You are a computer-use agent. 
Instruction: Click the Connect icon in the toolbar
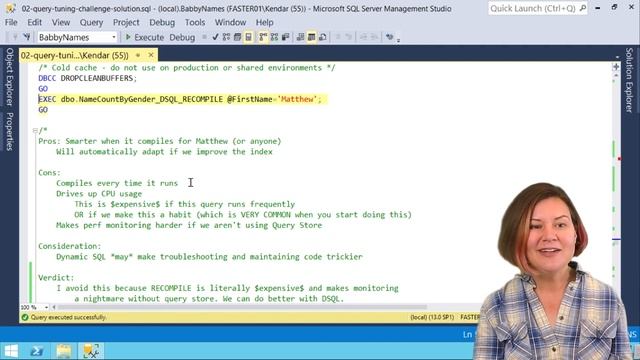coord(15,37)
